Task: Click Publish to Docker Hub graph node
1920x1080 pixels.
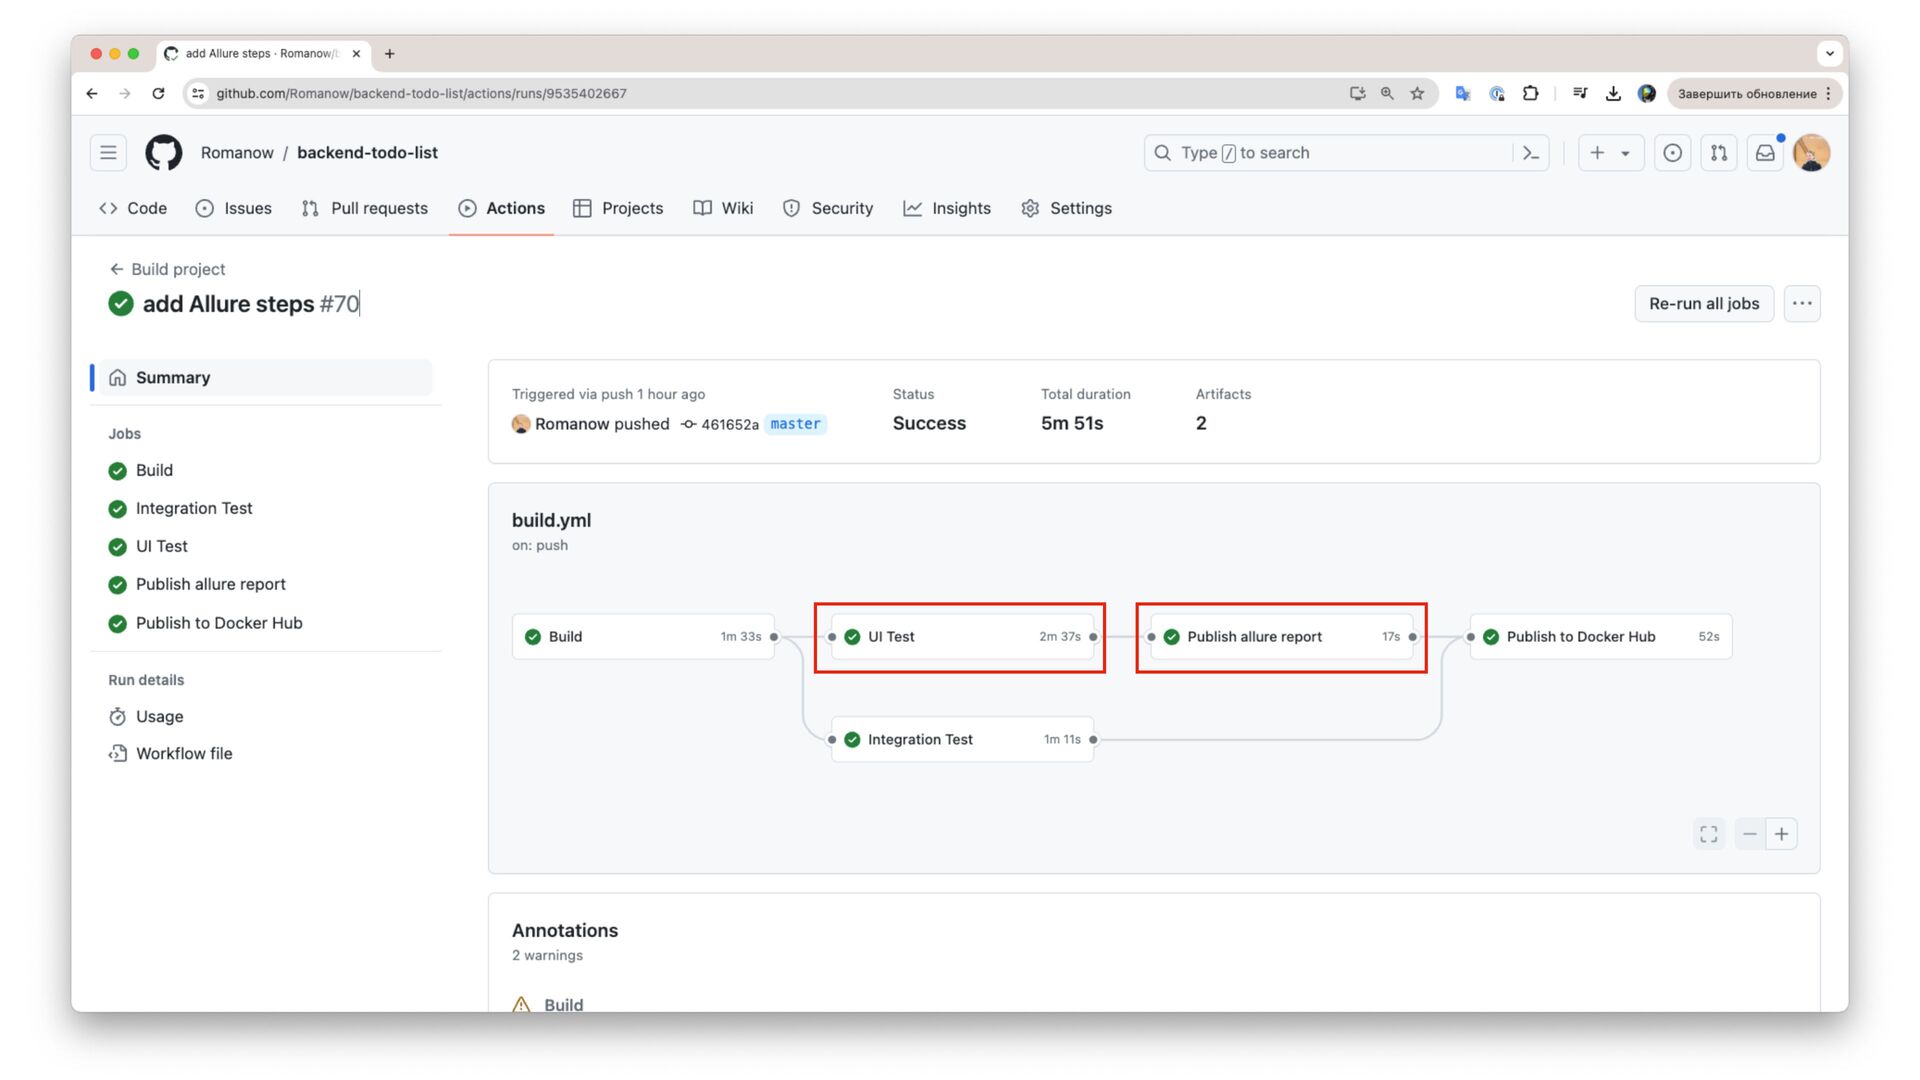Action: point(1601,637)
